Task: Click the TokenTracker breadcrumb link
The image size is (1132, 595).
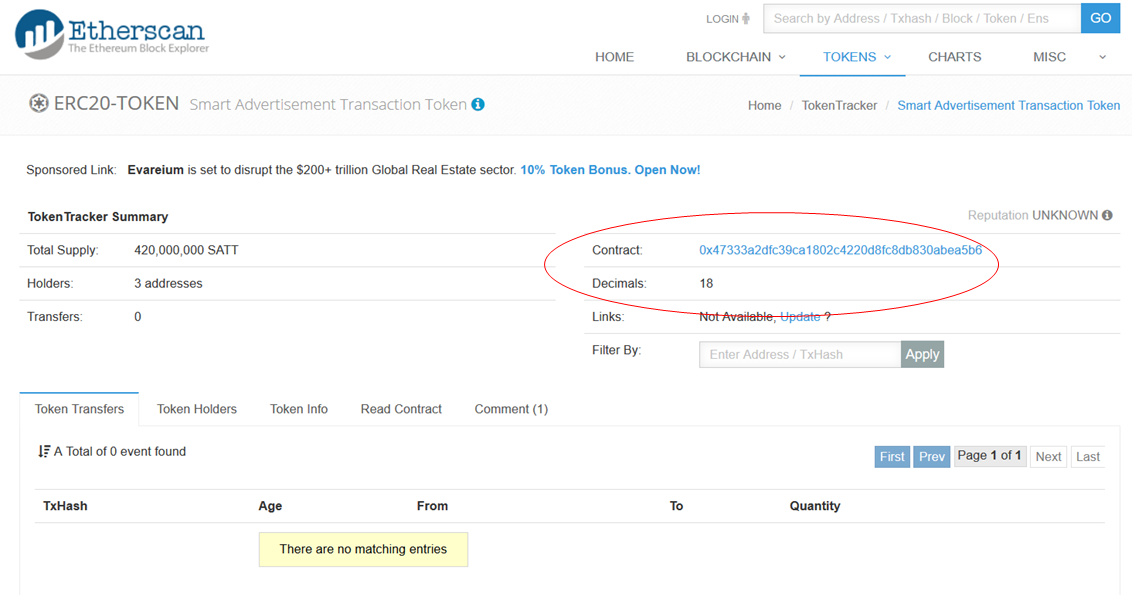Action: (839, 106)
